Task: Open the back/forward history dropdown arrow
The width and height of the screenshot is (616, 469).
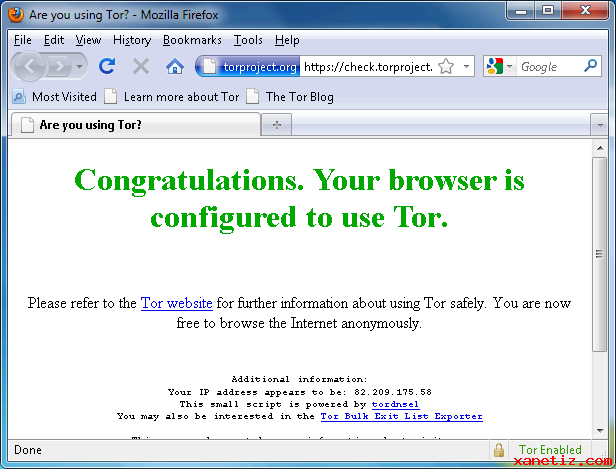Action: [x=80, y=67]
